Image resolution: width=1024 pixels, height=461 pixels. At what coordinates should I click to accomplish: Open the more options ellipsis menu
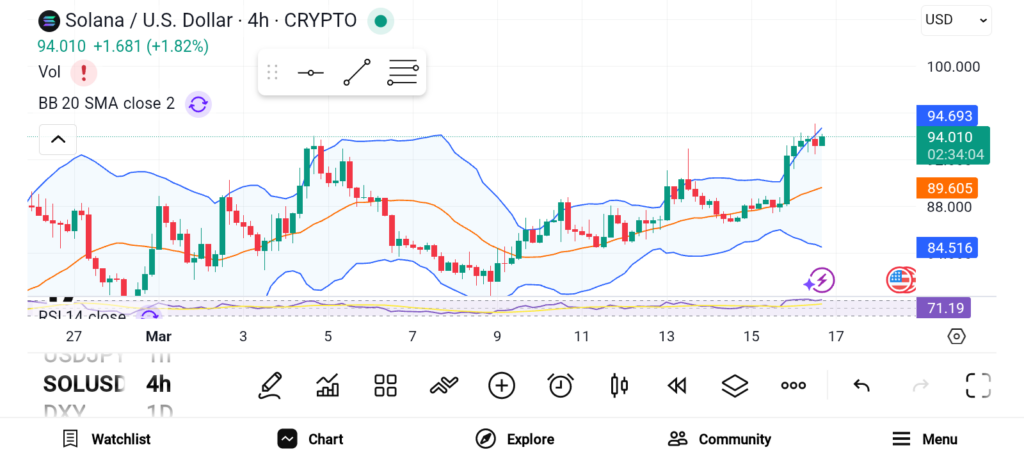pos(794,385)
